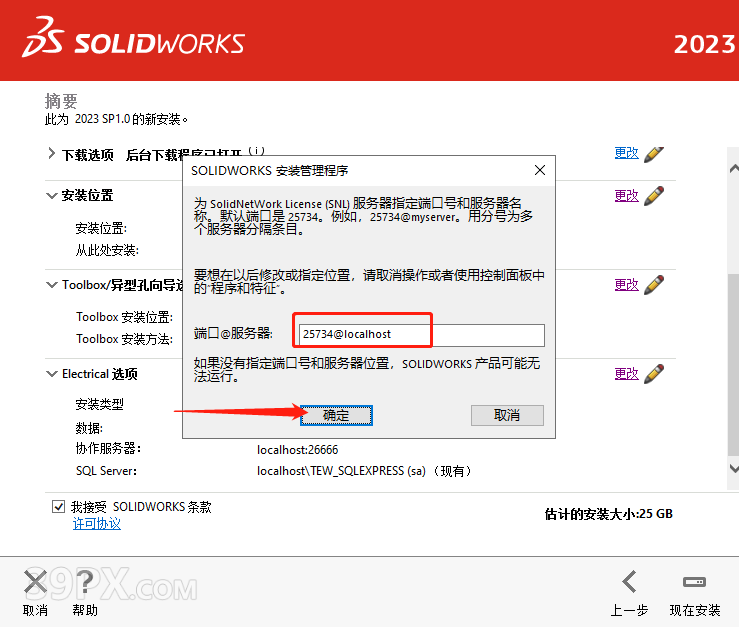Click the pencil icon beside Toolbox options
The width and height of the screenshot is (739, 627).
[x=654, y=285]
